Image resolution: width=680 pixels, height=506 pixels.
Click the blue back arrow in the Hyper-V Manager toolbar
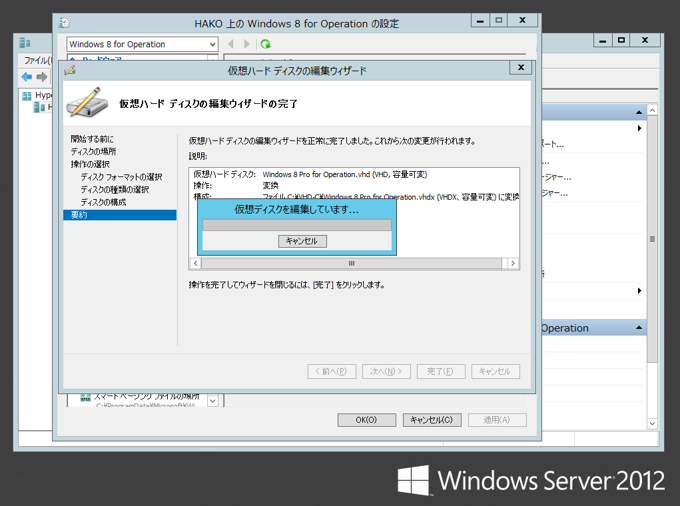click(27, 77)
